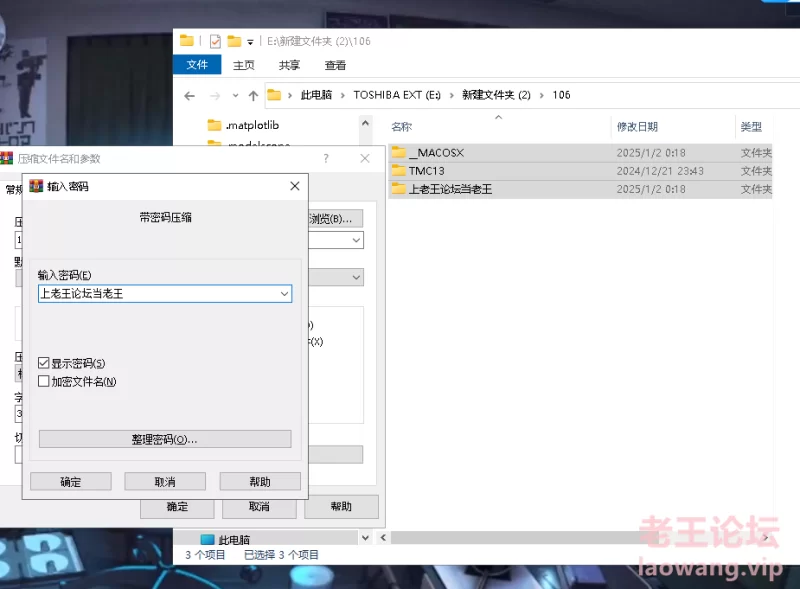The width and height of the screenshot is (800, 589).
Task: Click the __MACOSX folder icon
Action: [x=398, y=152]
